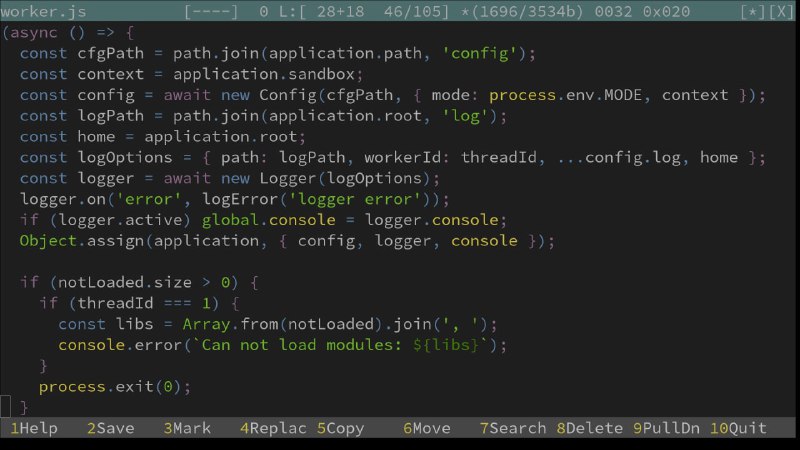This screenshot has height=450, width=800.
Task: Click the worker.js file name in header
Action: [x=43, y=11]
